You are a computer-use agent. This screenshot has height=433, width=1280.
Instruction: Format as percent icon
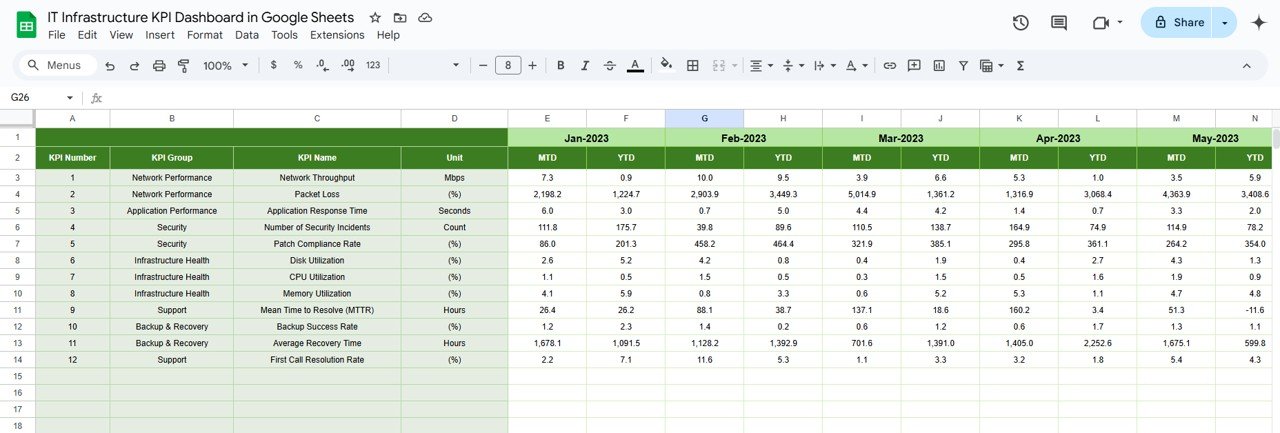click(x=298, y=65)
